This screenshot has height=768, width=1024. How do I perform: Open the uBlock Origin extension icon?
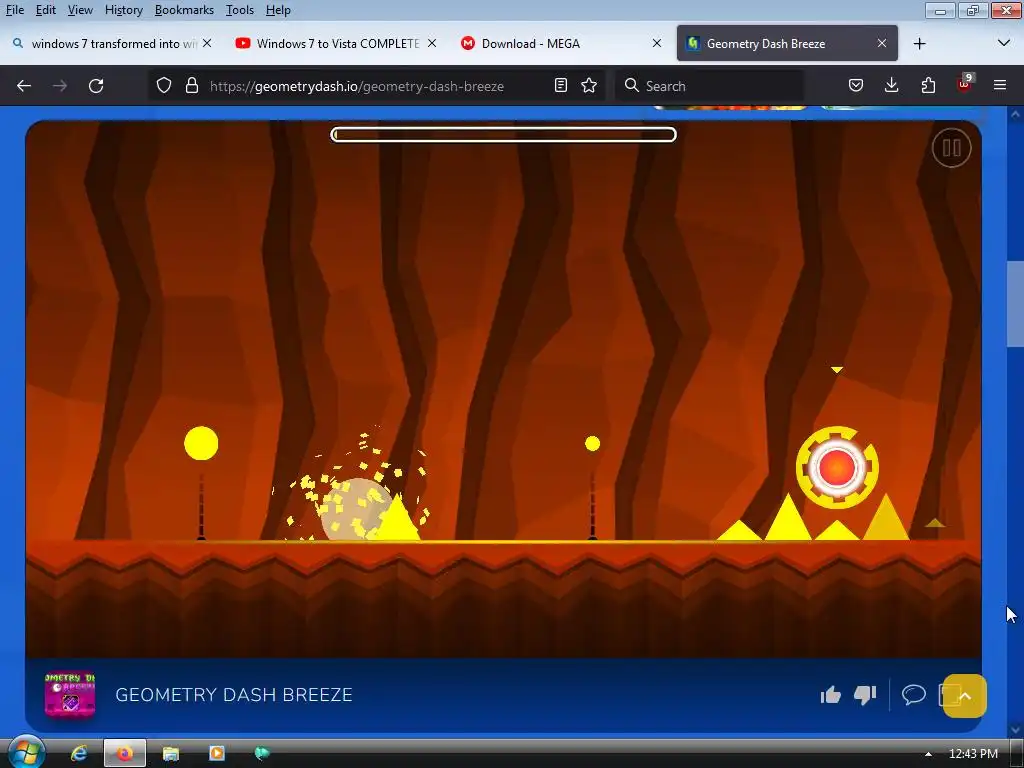click(x=965, y=84)
